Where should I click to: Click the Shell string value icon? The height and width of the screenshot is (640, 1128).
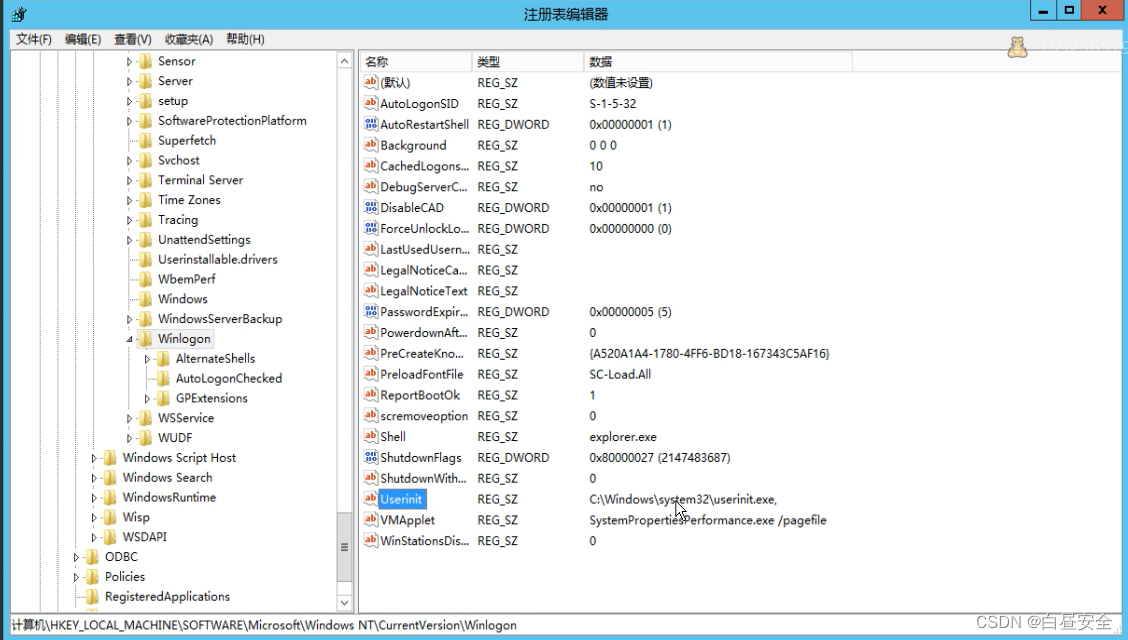370,436
